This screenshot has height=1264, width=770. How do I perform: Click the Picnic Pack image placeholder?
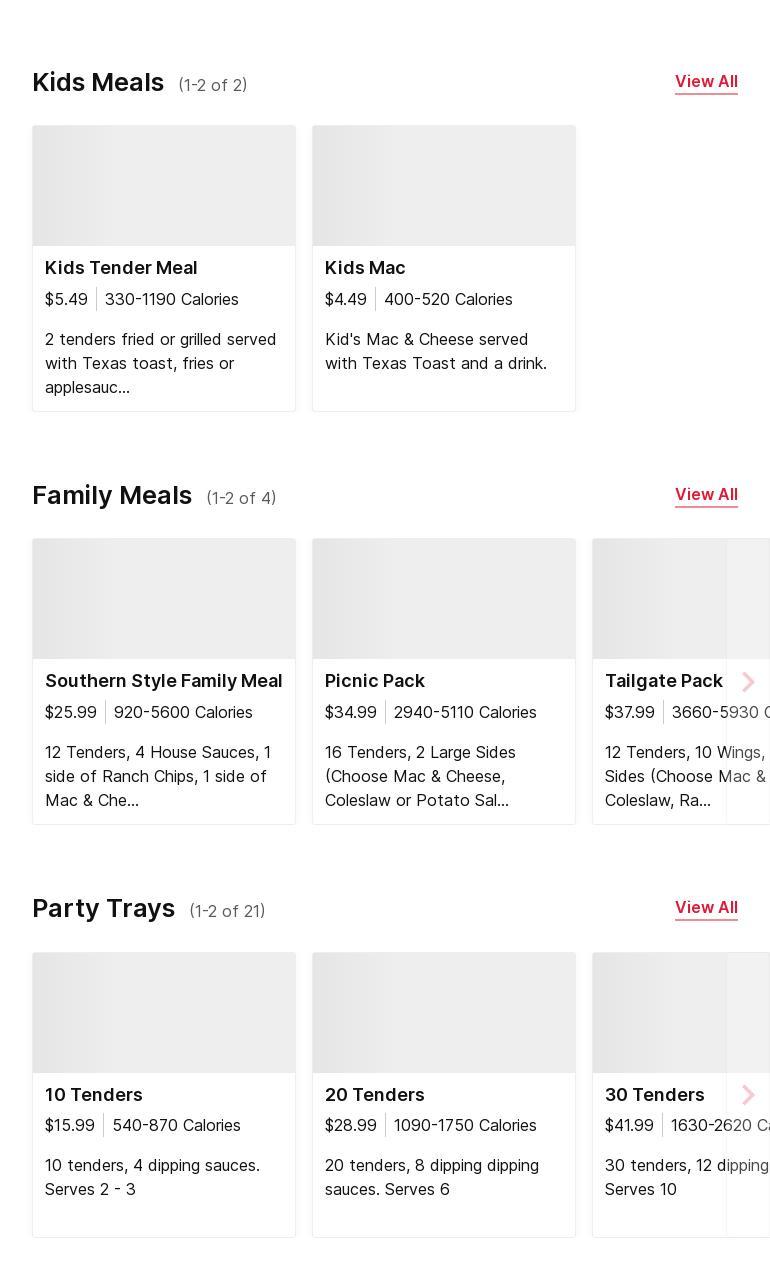click(444, 599)
